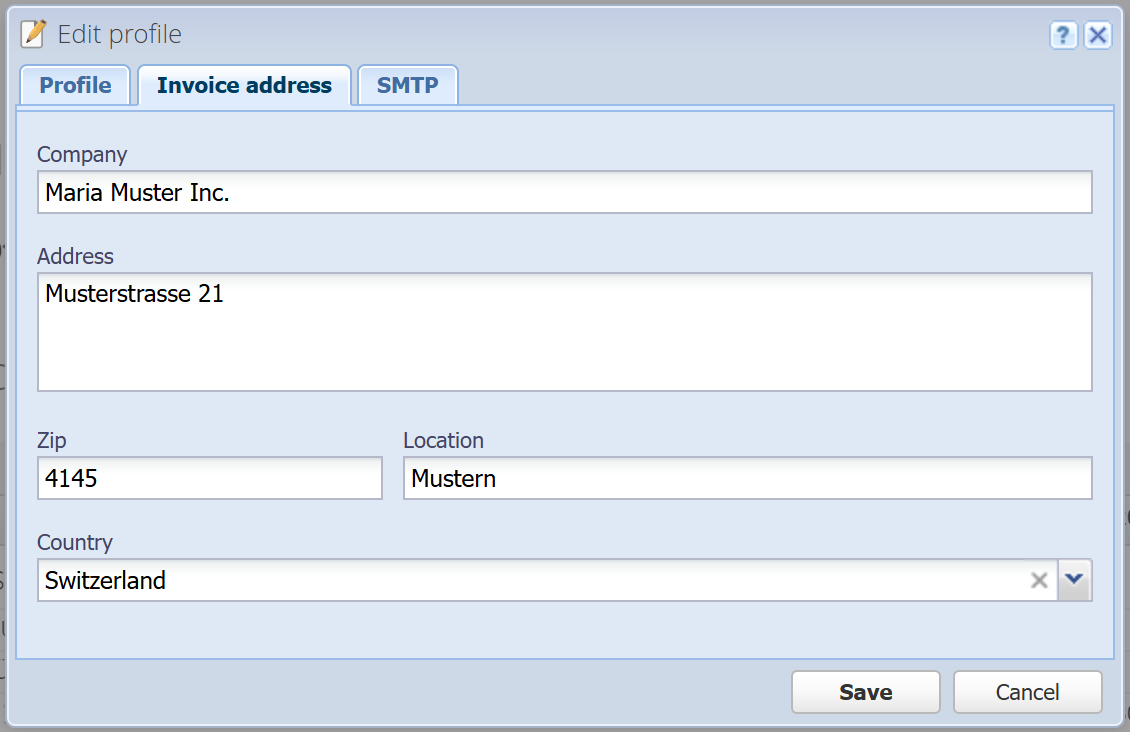1130x732 pixels.
Task: Click the Company field label
Action: 82,154
